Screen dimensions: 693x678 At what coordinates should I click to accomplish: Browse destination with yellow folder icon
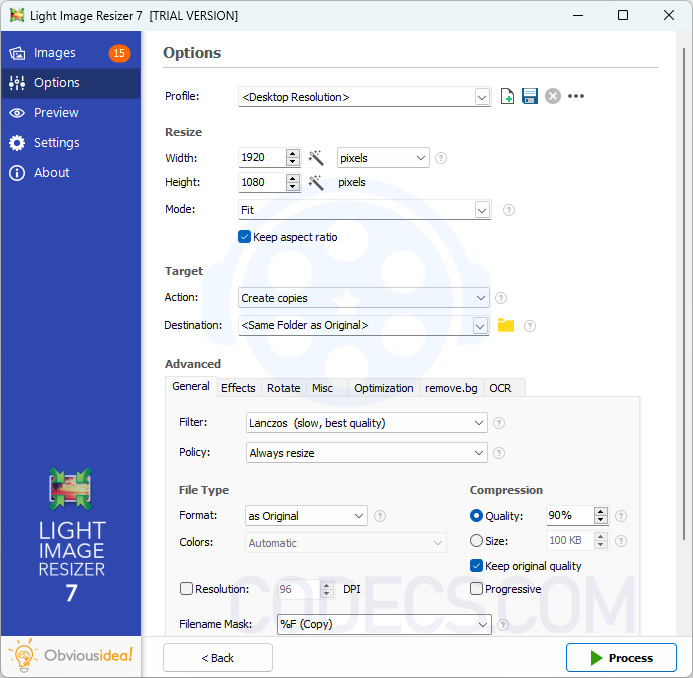point(506,325)
